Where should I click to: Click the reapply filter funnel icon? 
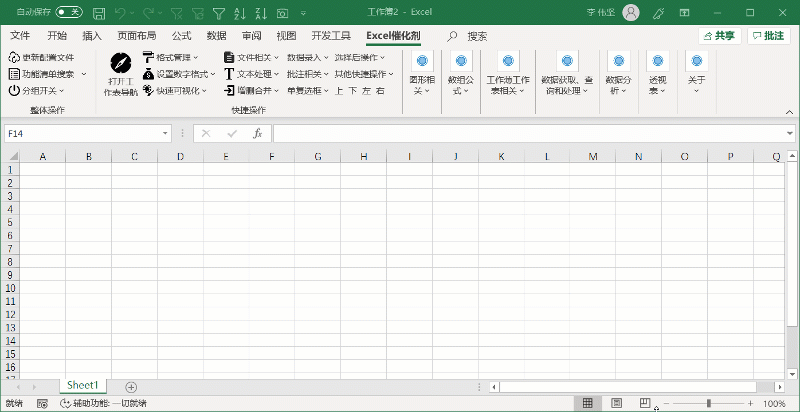pyautogui.click(x=197, y=12)
